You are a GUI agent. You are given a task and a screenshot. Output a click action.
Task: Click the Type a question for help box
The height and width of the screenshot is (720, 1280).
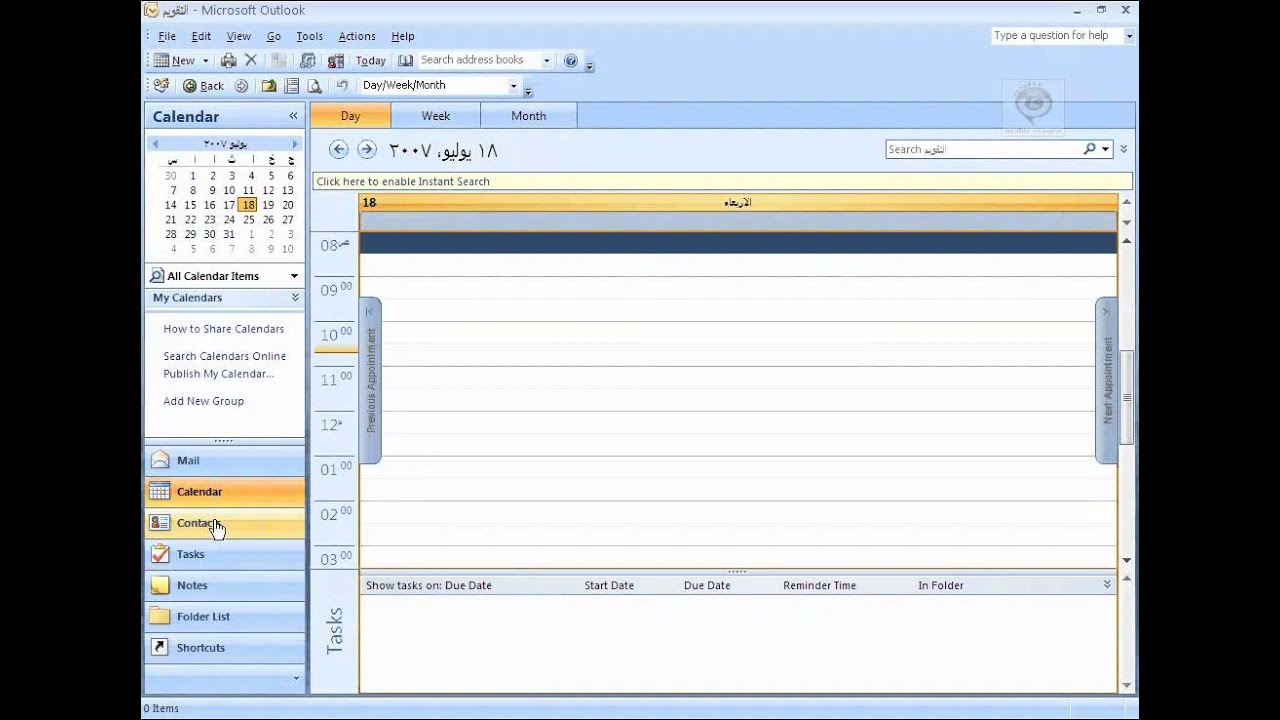click(x=1057, y=36)
